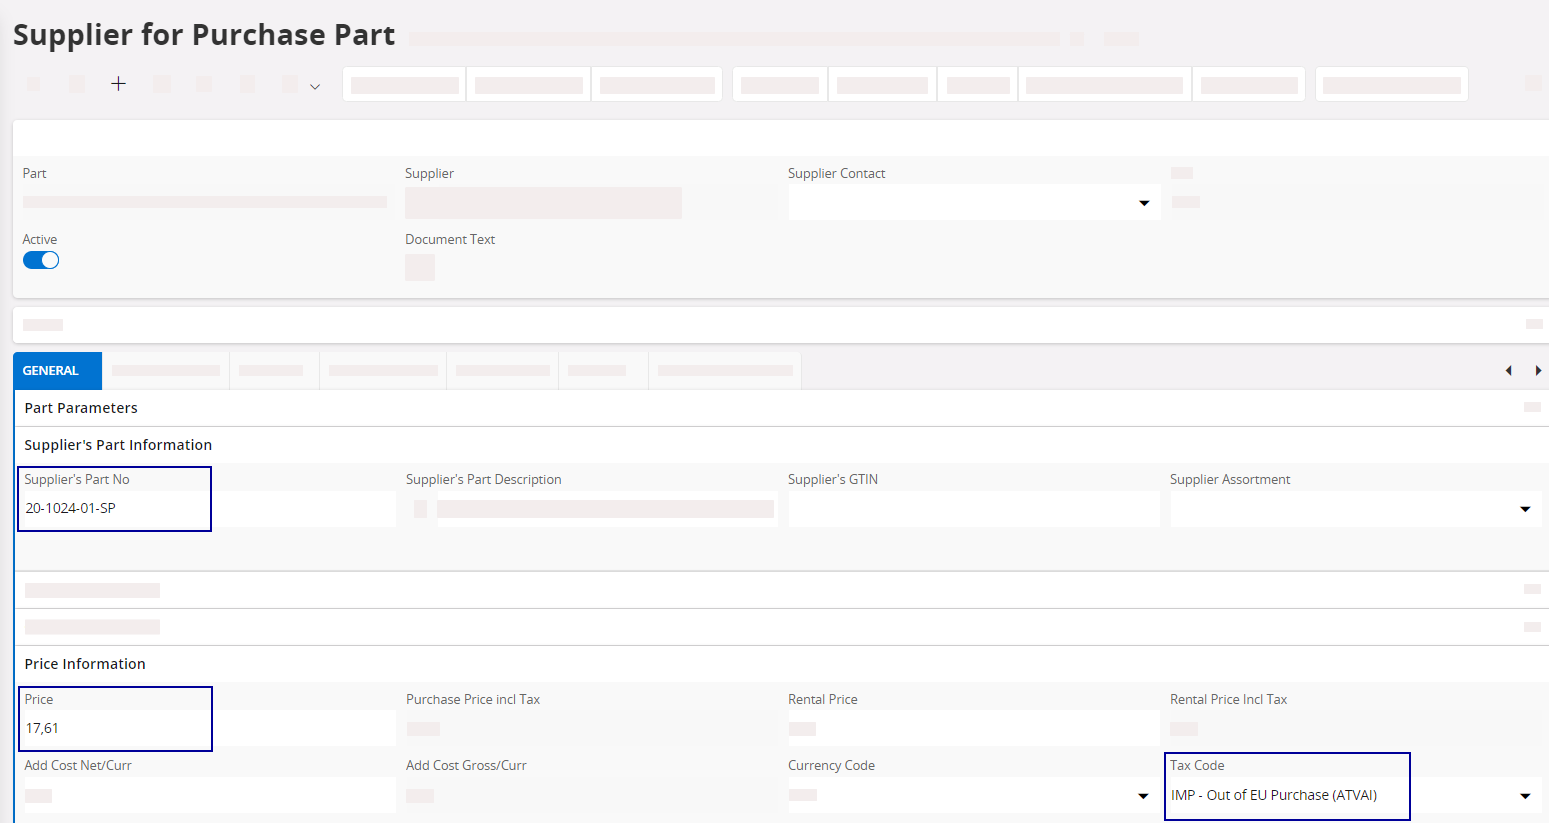Select the Rental Price field
This screenshot has width=1549, height=823.
pyautogui.click(x=973, y=729)
